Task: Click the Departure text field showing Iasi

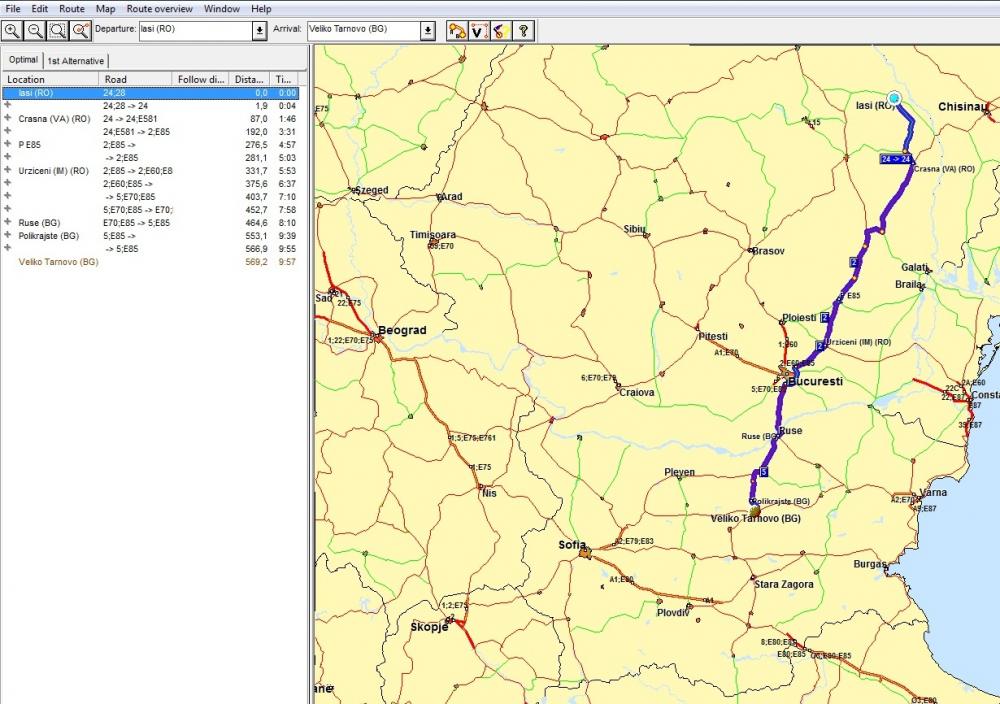Action: (194, 30)
